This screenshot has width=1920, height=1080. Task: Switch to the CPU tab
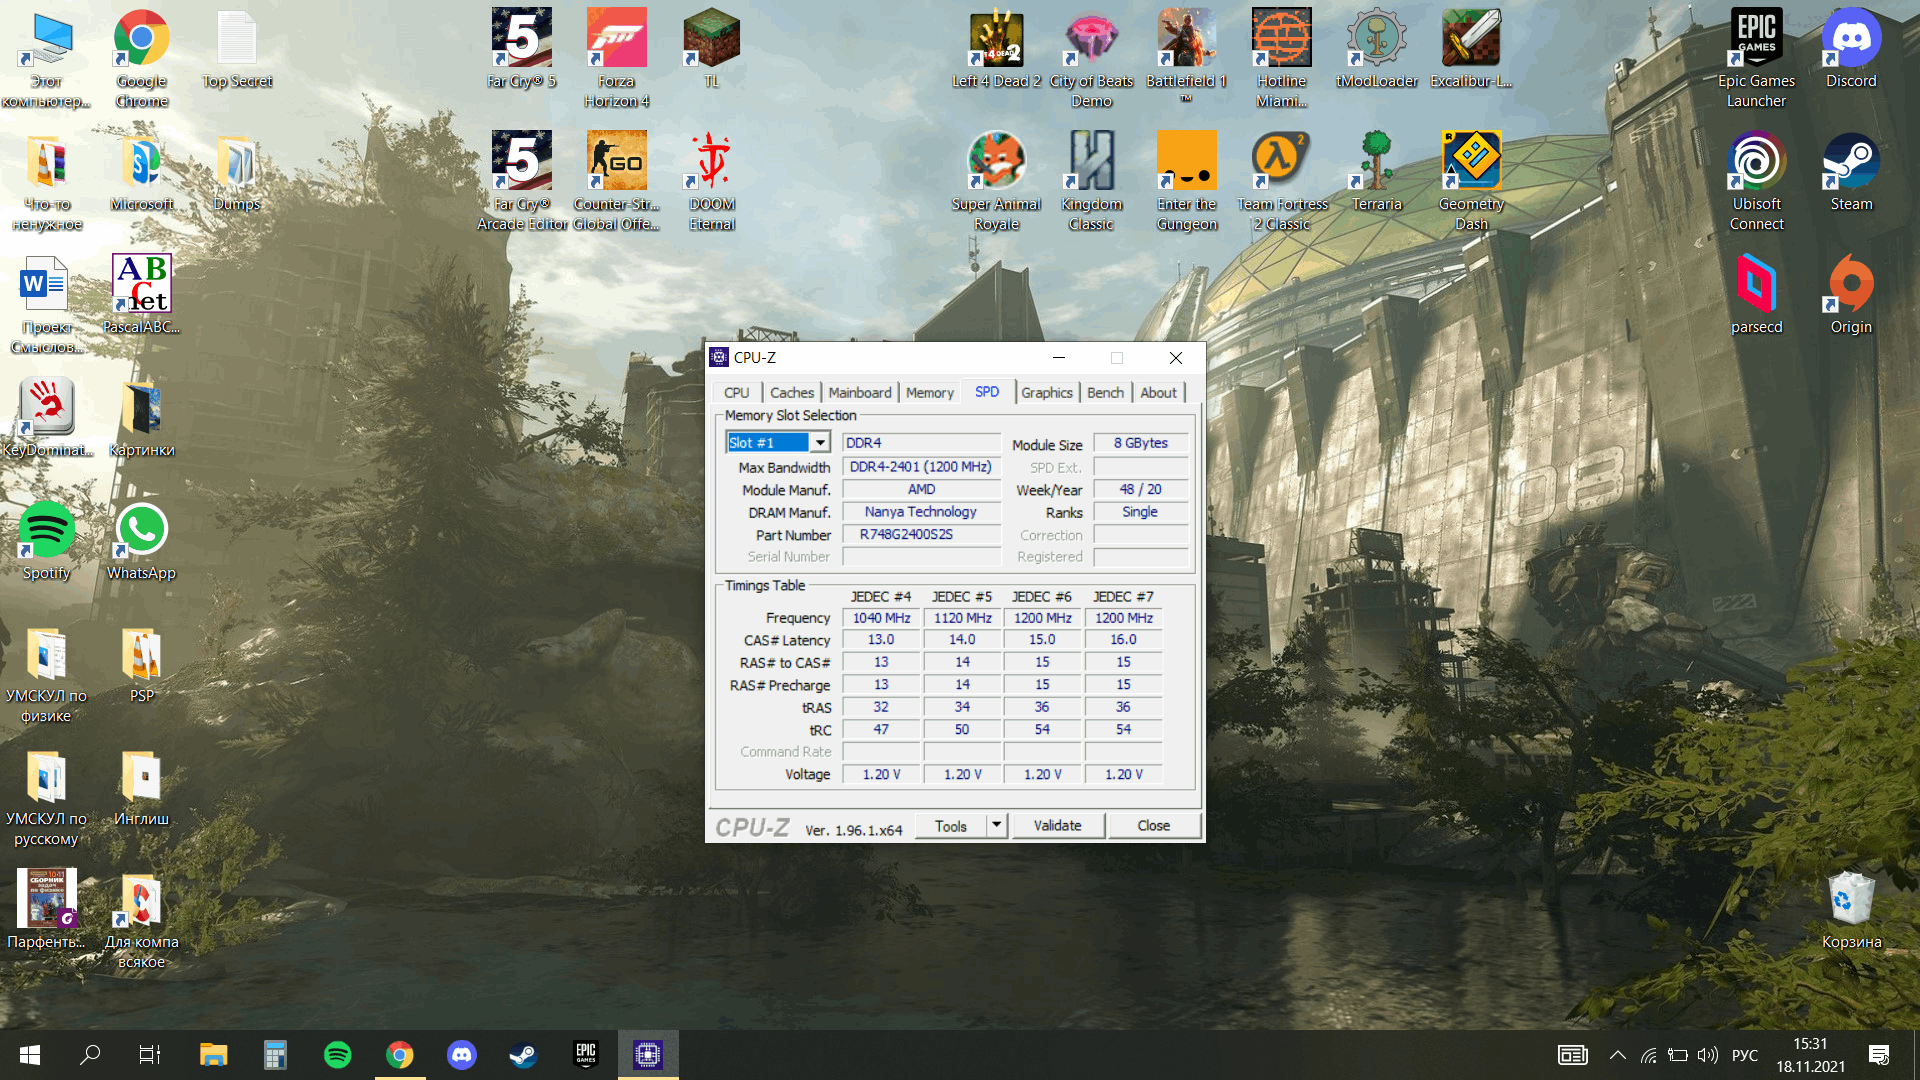(737, 393)
